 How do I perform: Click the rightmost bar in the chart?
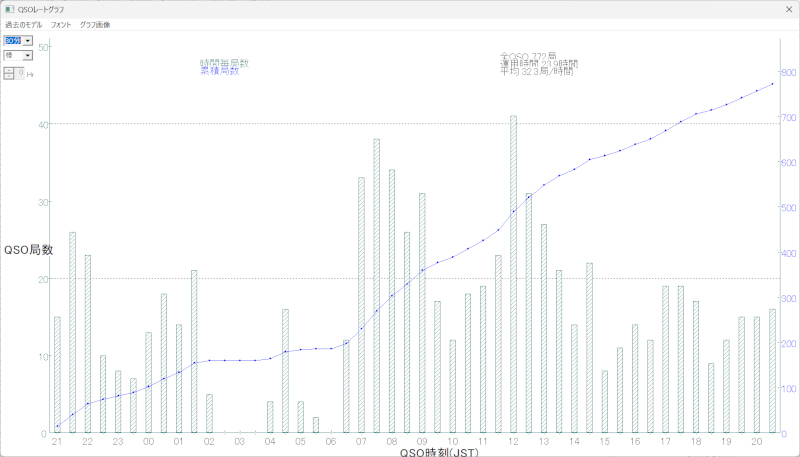772,370
